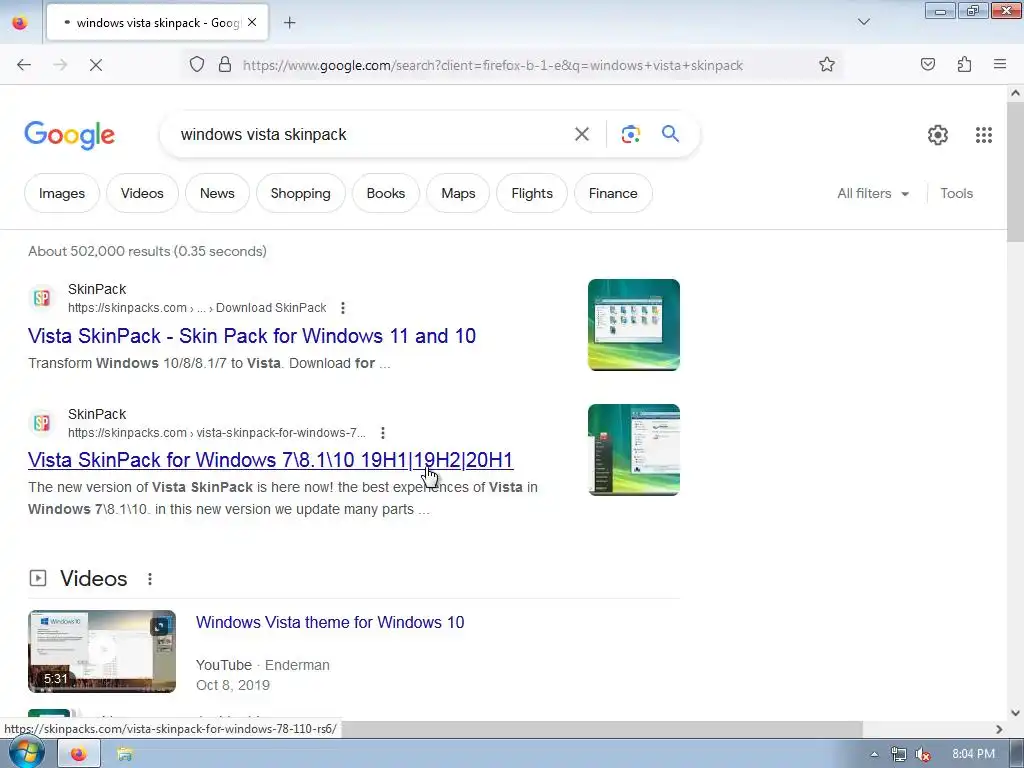Clear the Google search box text

[x=581, y=135]
